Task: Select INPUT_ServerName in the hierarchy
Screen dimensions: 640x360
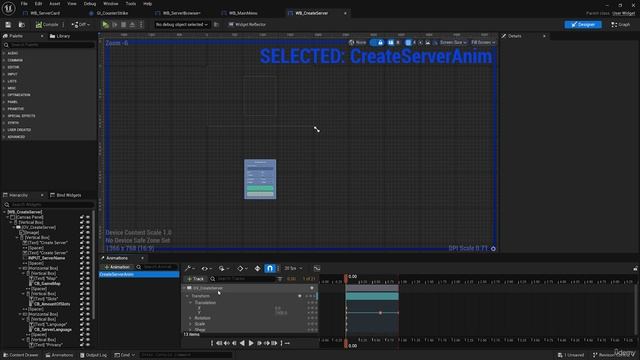Action: pos(47,258)
